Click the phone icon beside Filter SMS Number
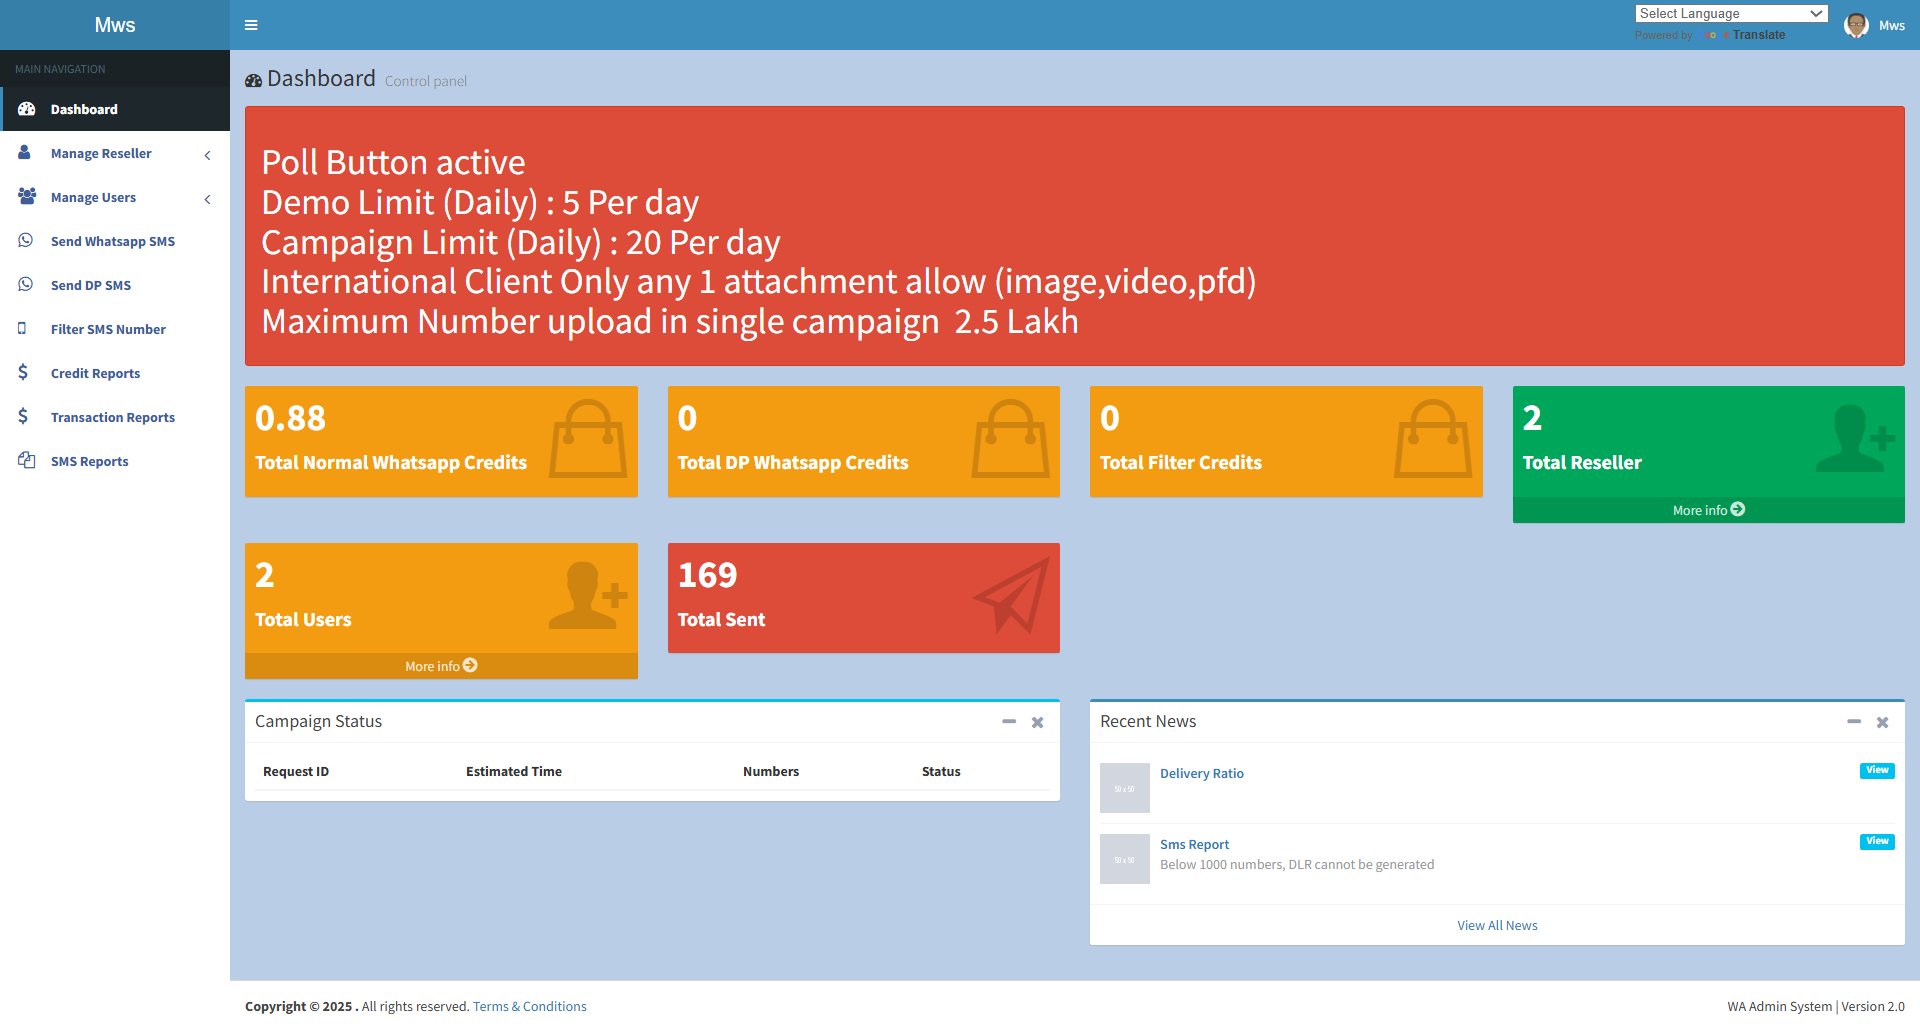The image size is (1920, 1031). [x=22, y=329]
